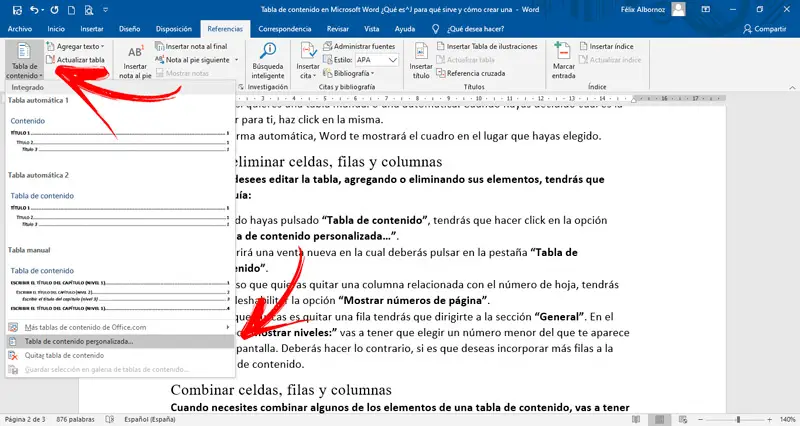Click the New document icon in quick access toolbar
800x426 pixels.
tap(72, 10)
